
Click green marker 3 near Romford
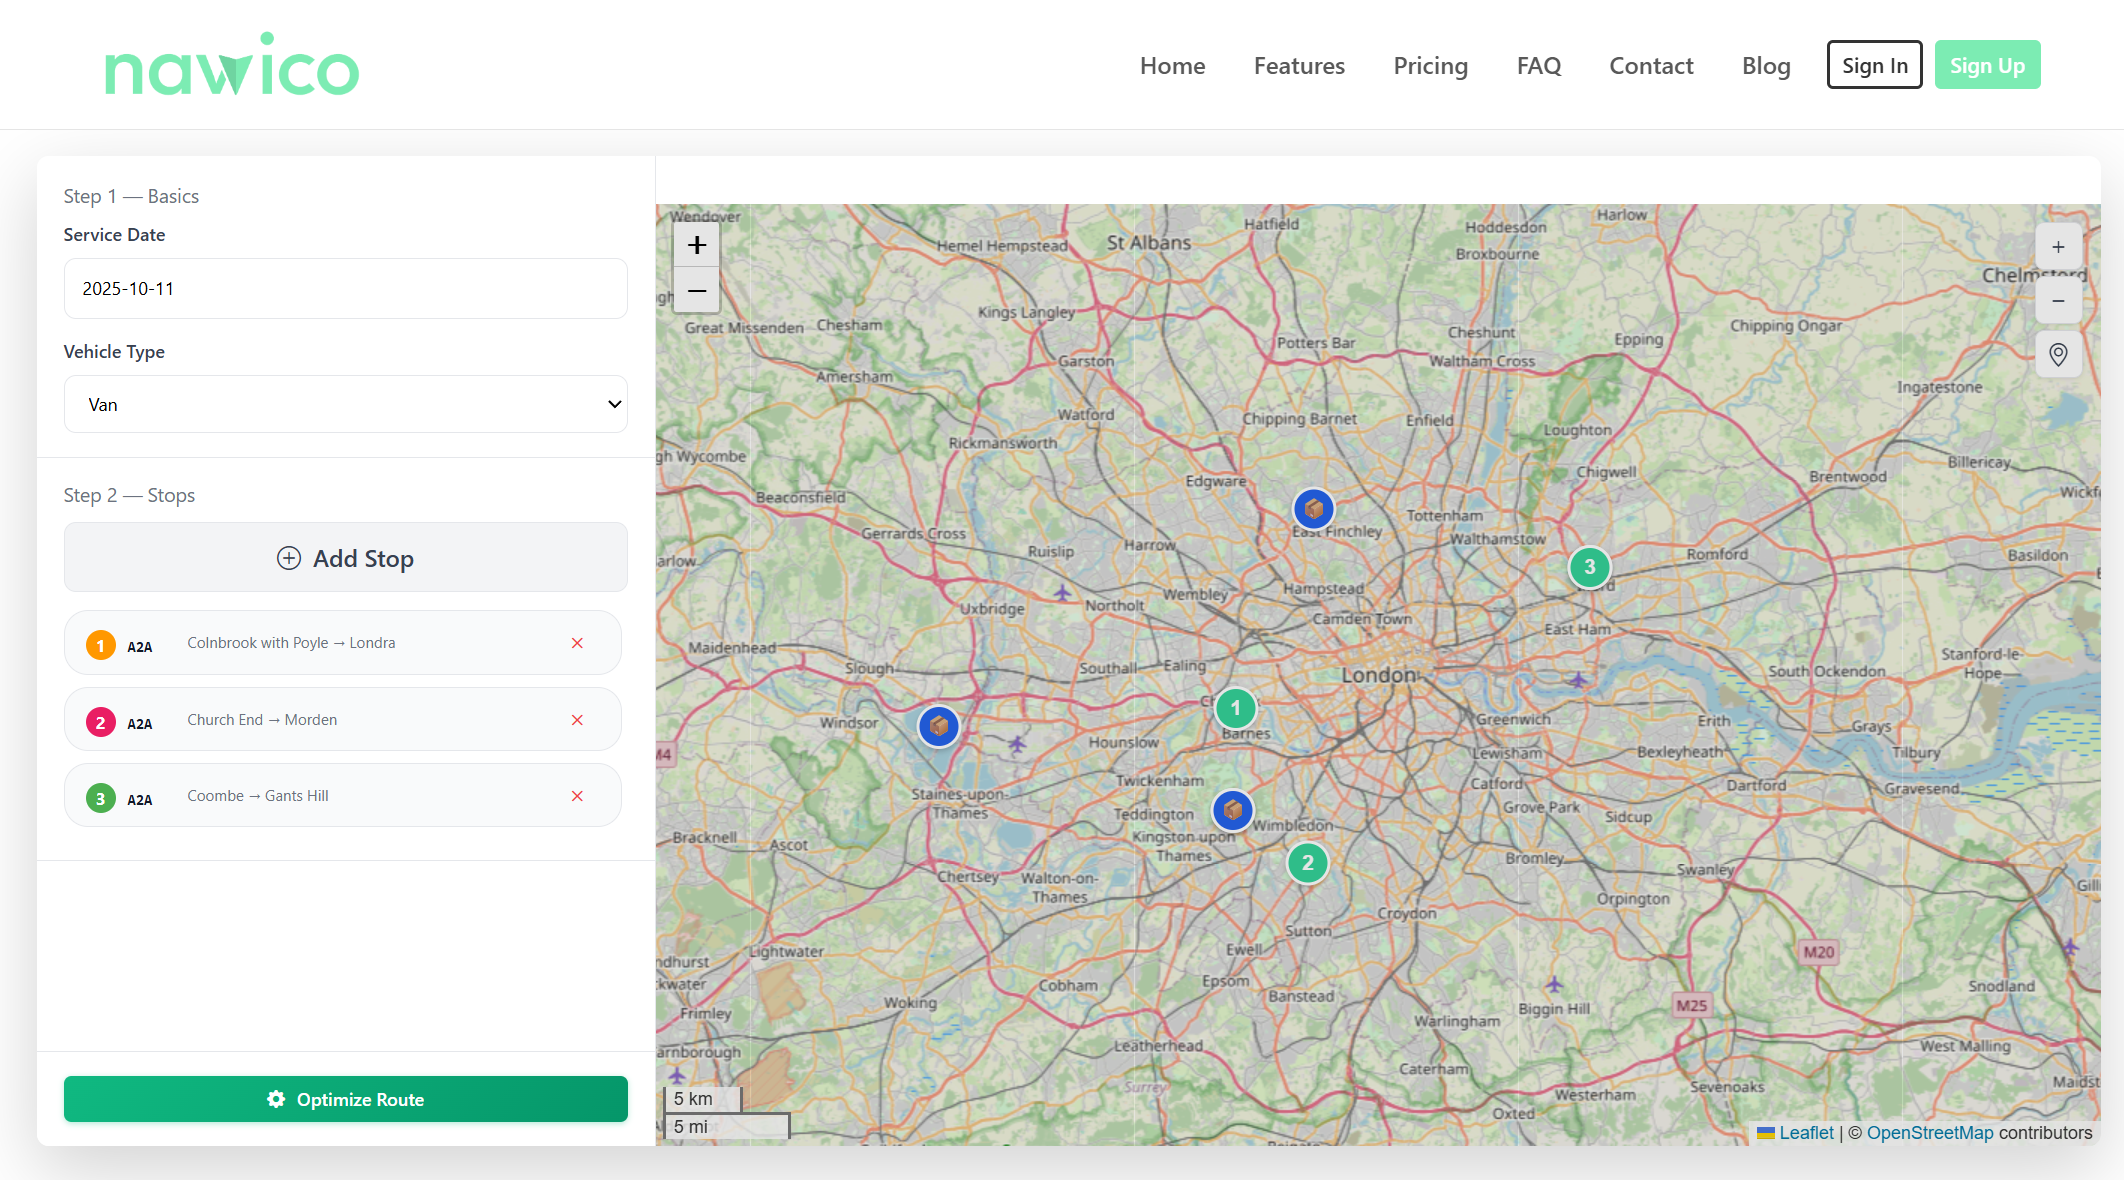click(1589, 567)
